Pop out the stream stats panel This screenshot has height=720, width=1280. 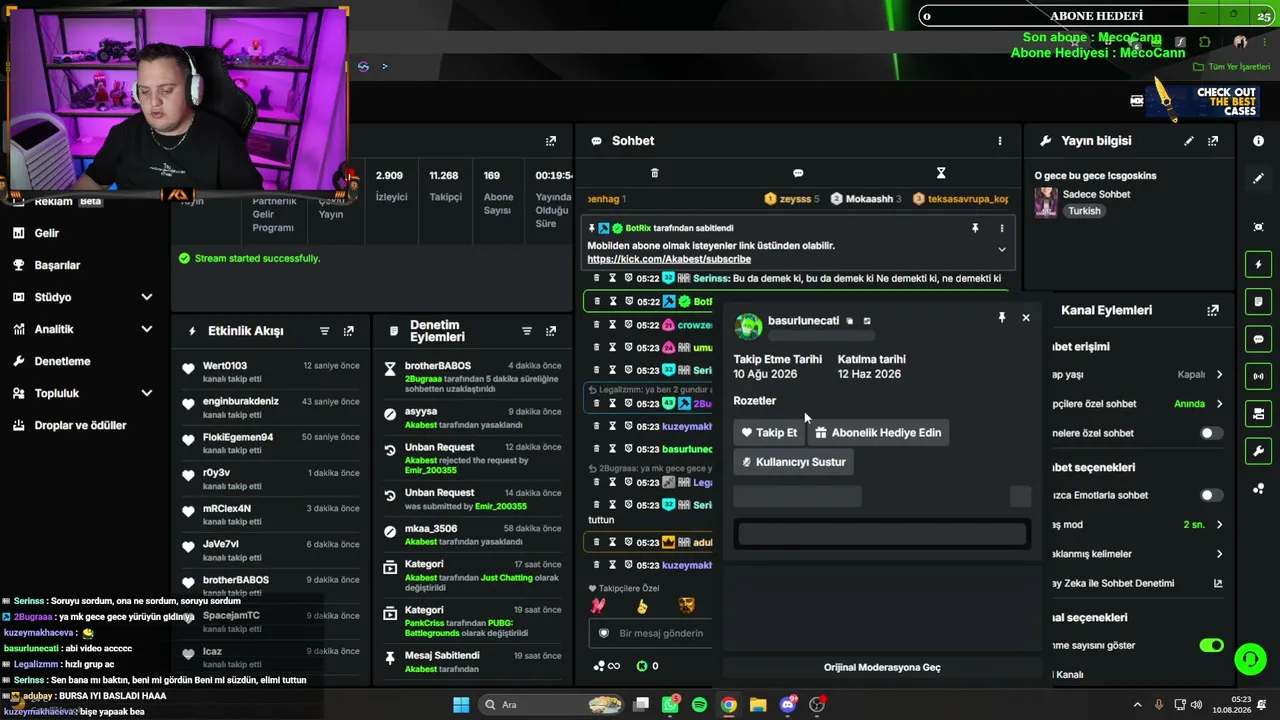551,141
